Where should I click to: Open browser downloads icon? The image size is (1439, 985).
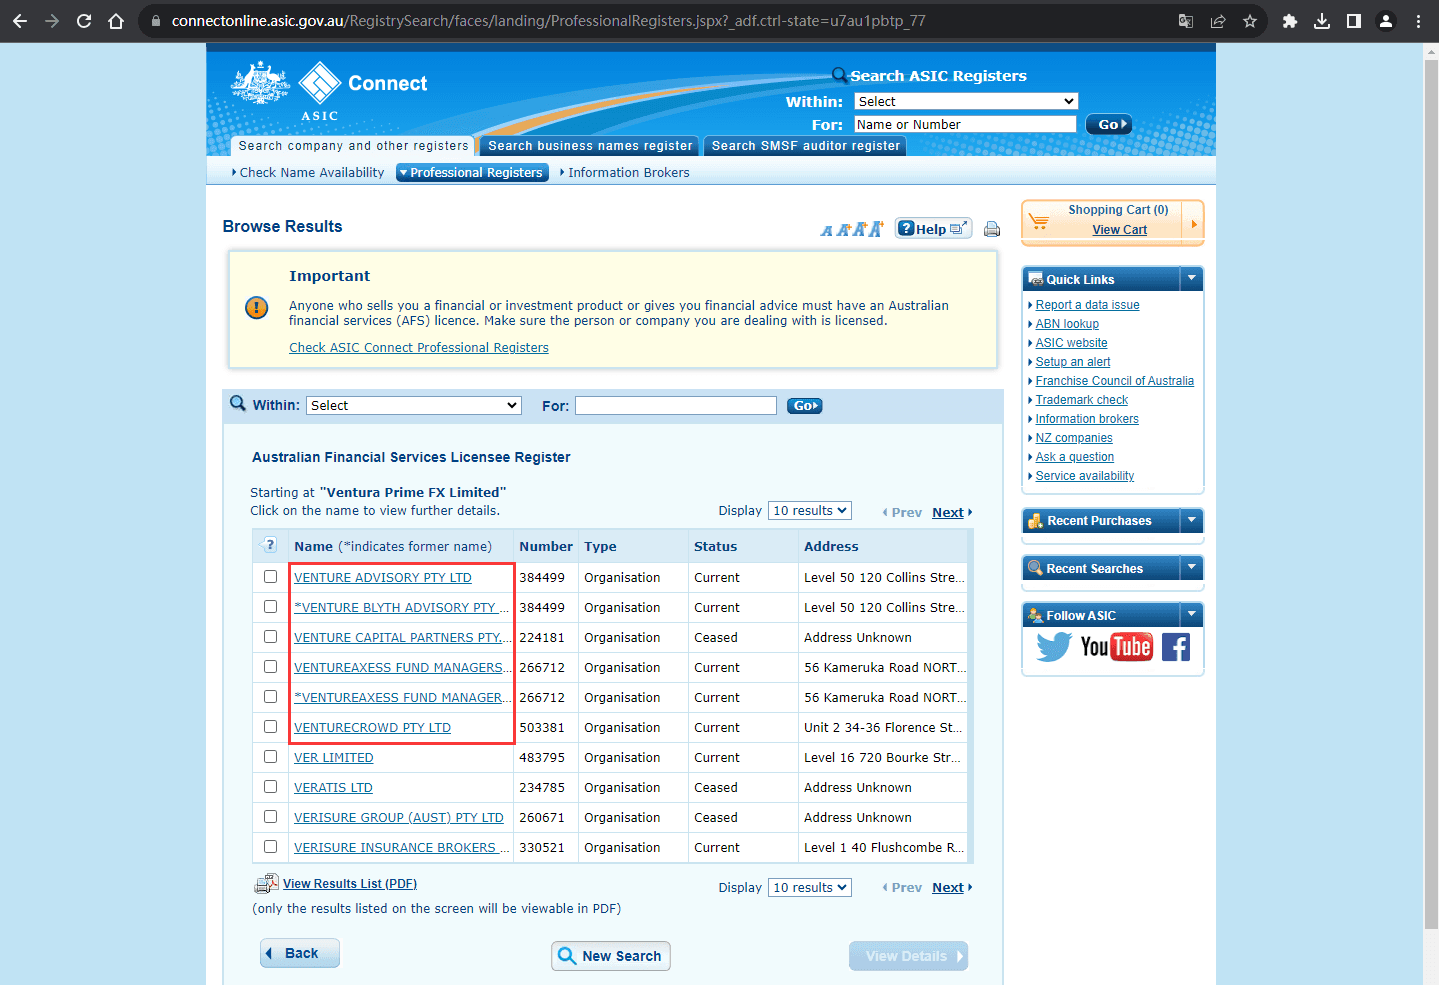click(x=1322, y=21)
